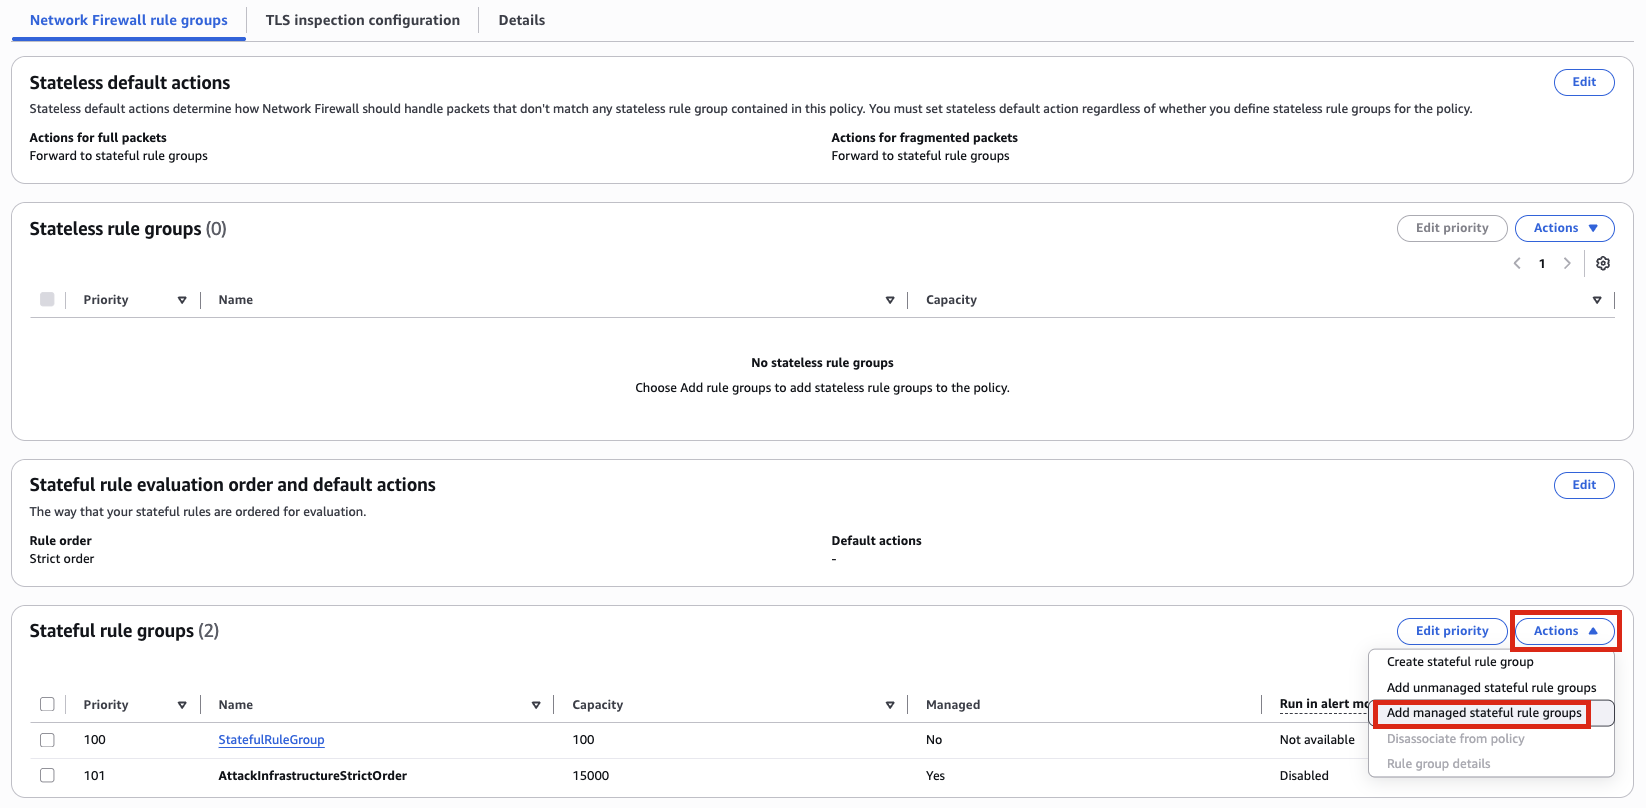
Task: Switch to TLS inspection configuration tab
Action: (362, 20)
